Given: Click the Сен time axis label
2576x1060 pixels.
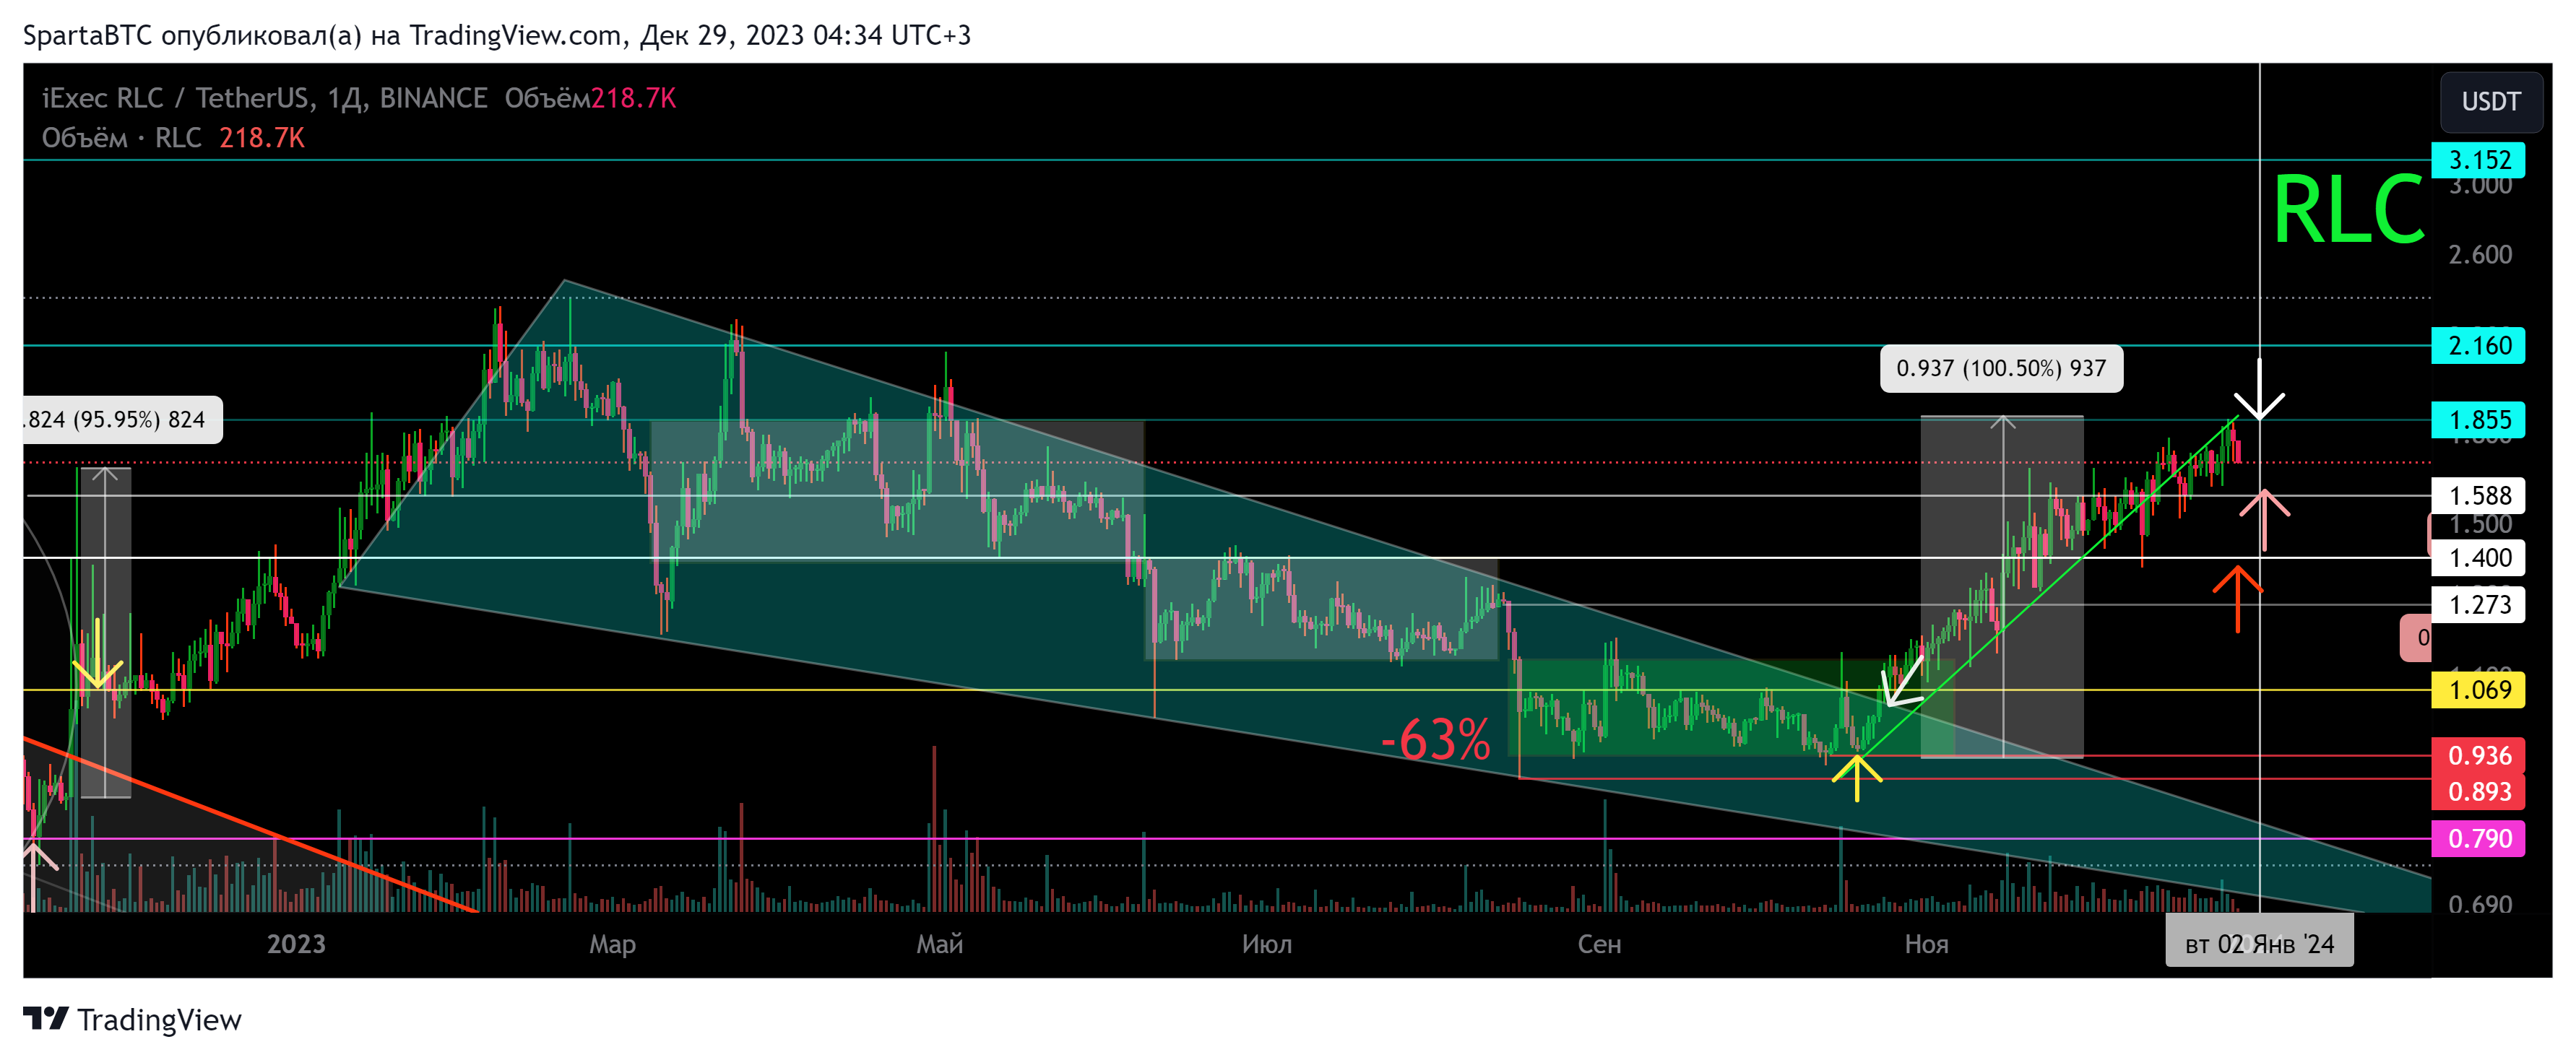Looking at the screenshot, I should click(1599, 944).
